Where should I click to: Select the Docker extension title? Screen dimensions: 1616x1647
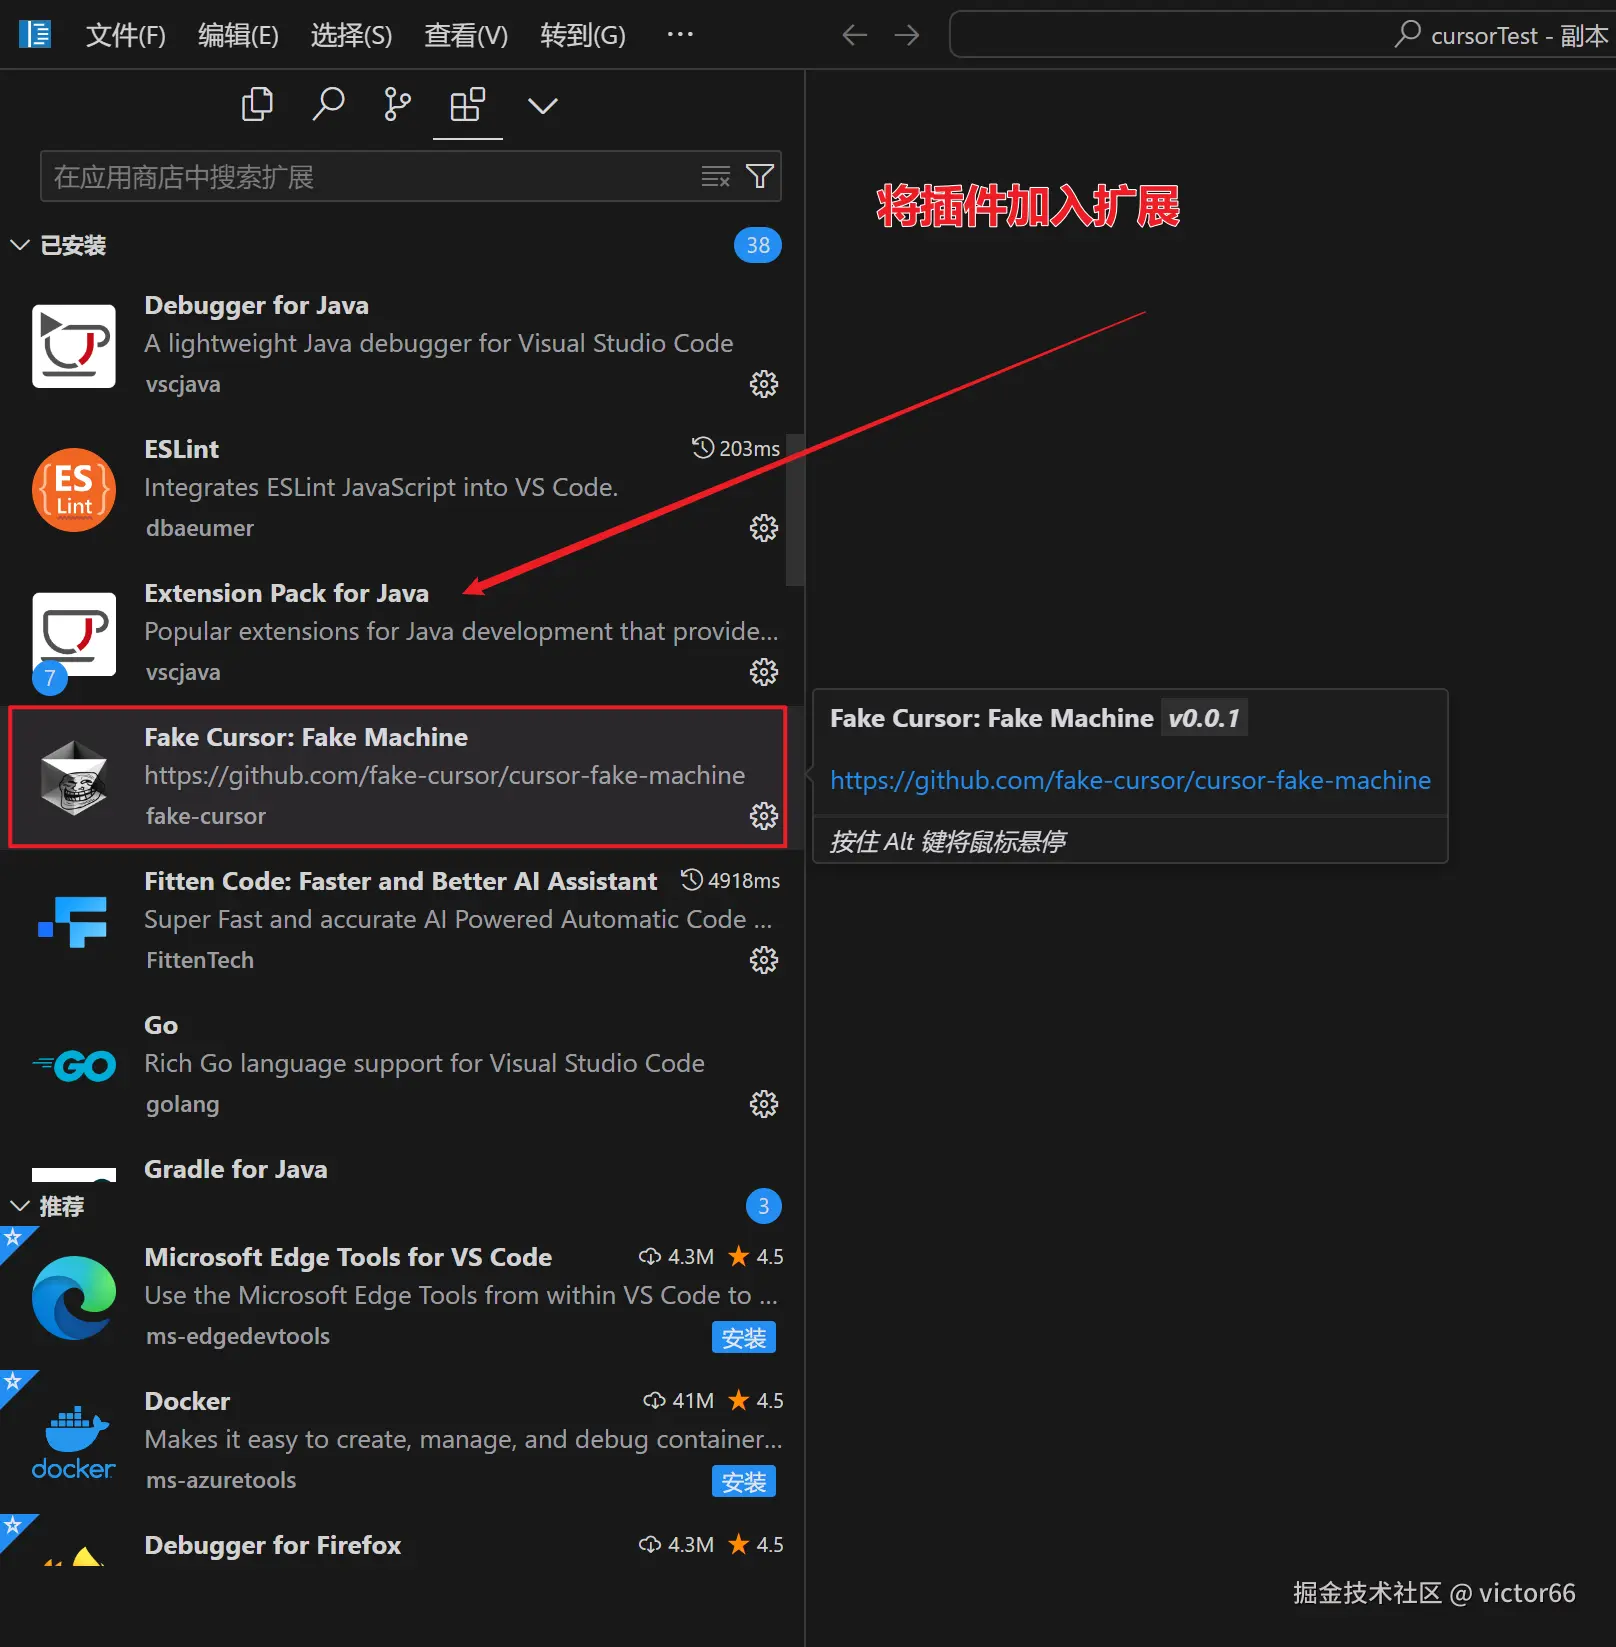(x=187, y=1401)
